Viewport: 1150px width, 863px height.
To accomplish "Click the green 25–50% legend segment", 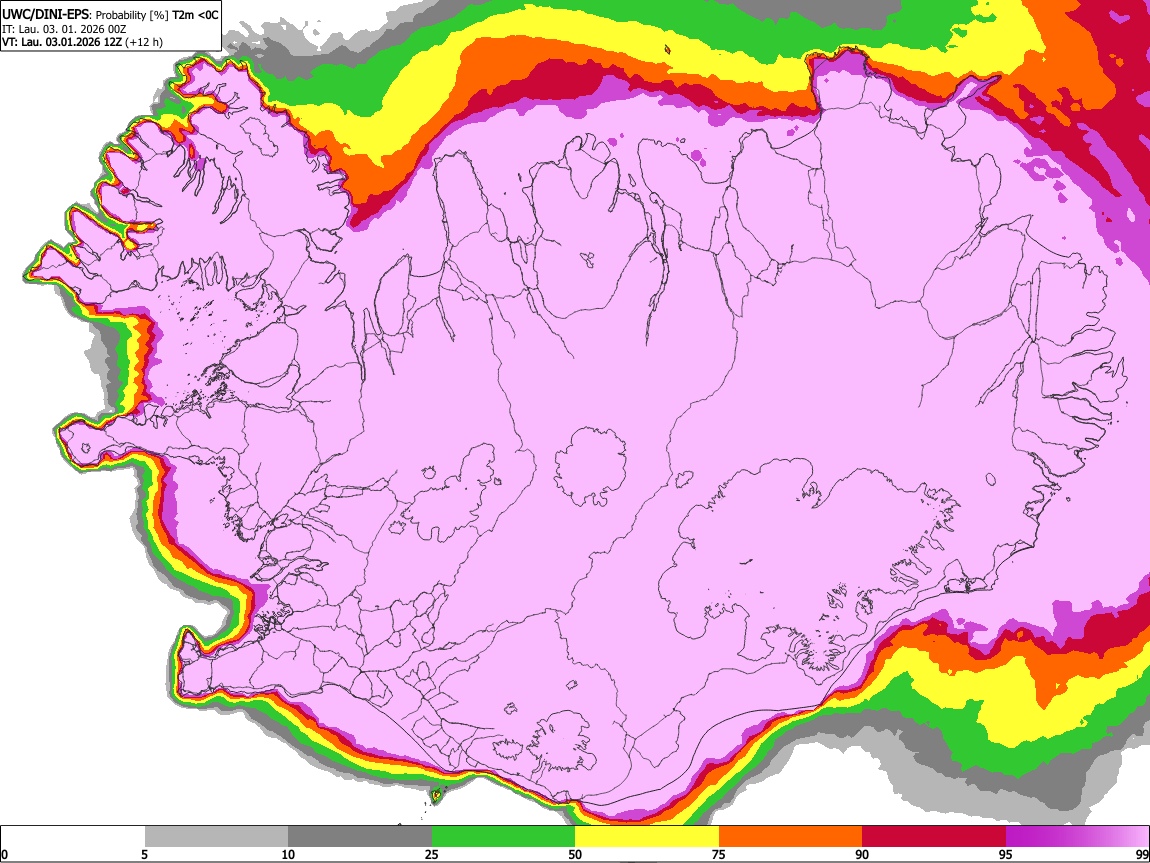I will [x=503, y=837].
